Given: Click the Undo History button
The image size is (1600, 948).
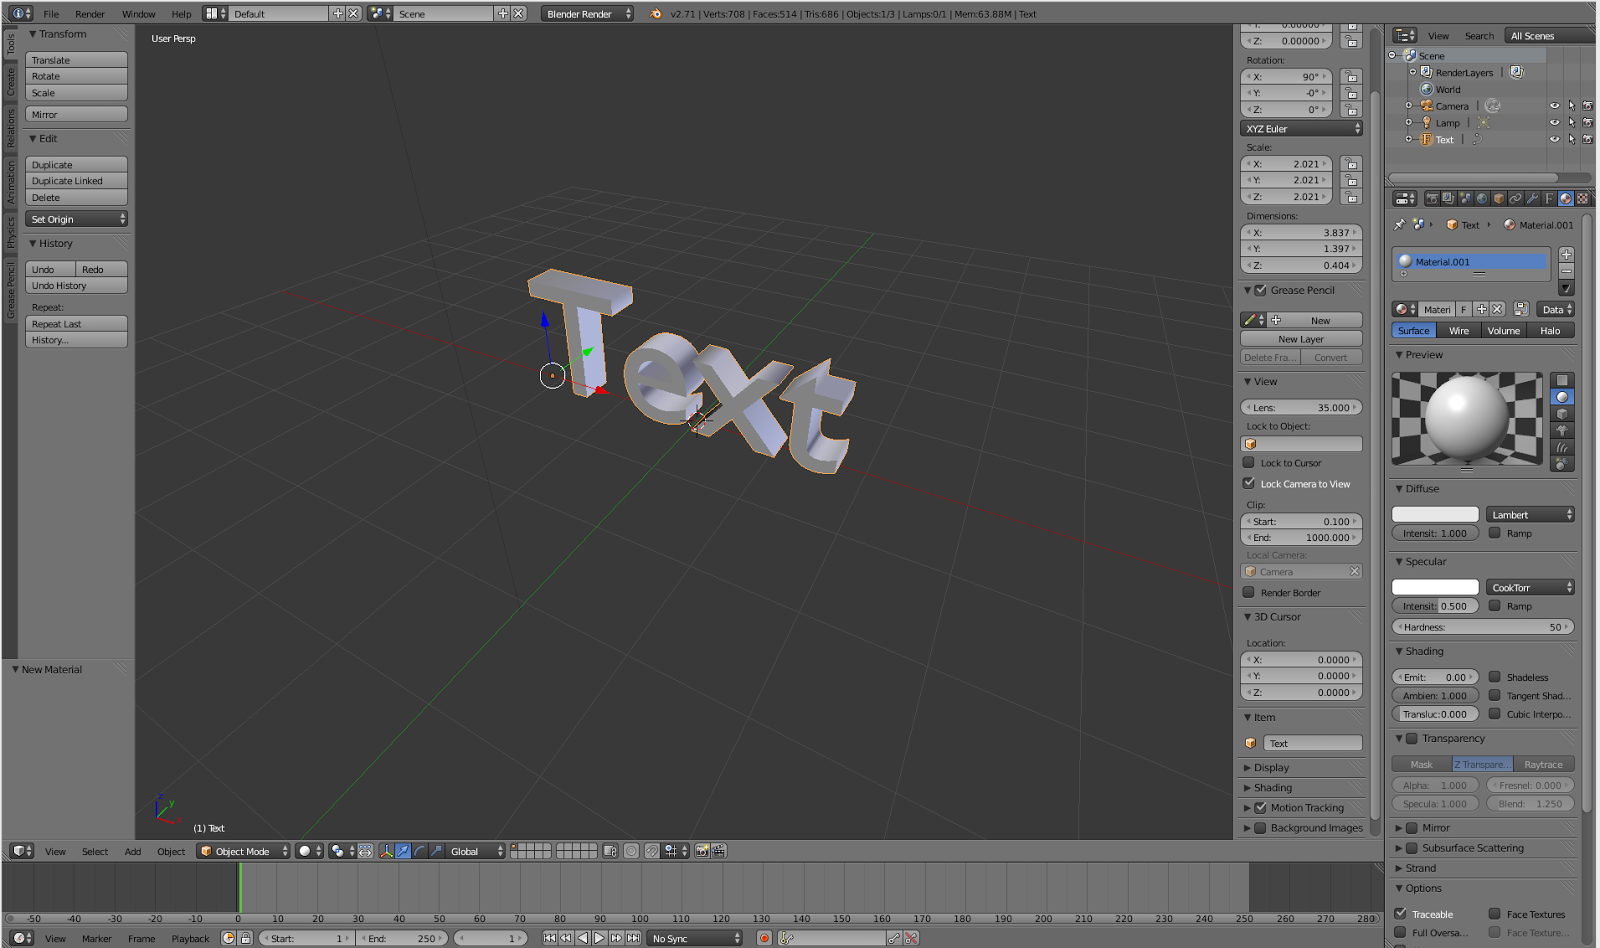Looking at the screenshot, I should coord(77,286).
